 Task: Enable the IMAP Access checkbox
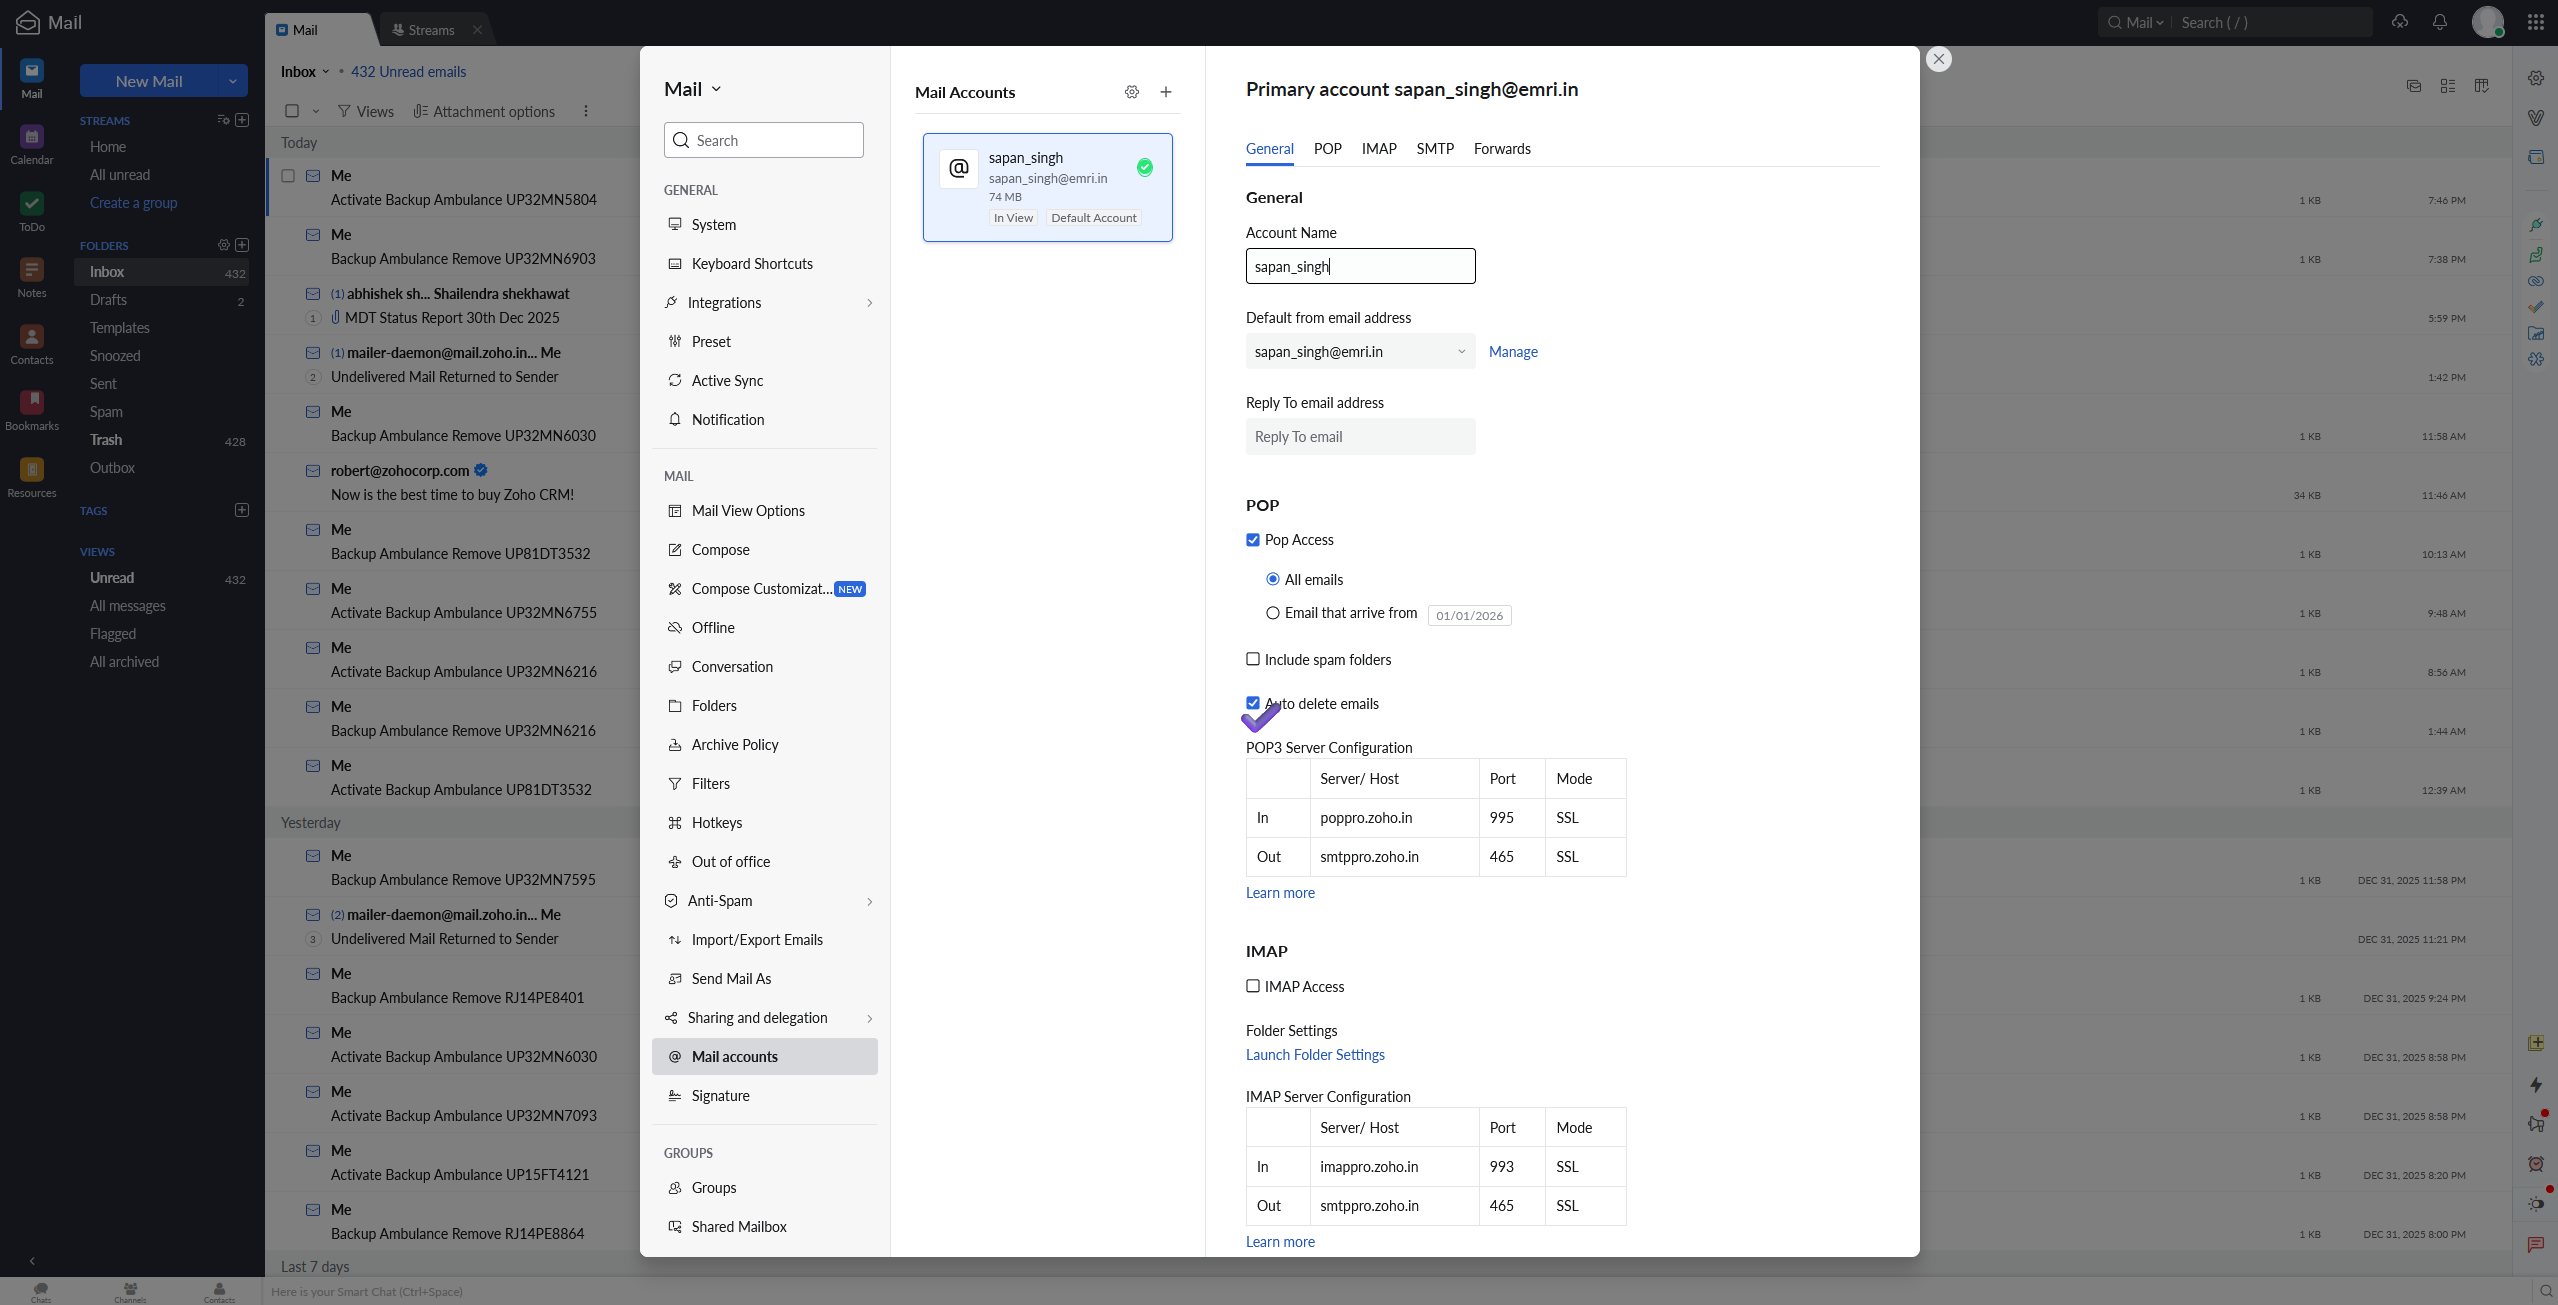[1253, 986]
